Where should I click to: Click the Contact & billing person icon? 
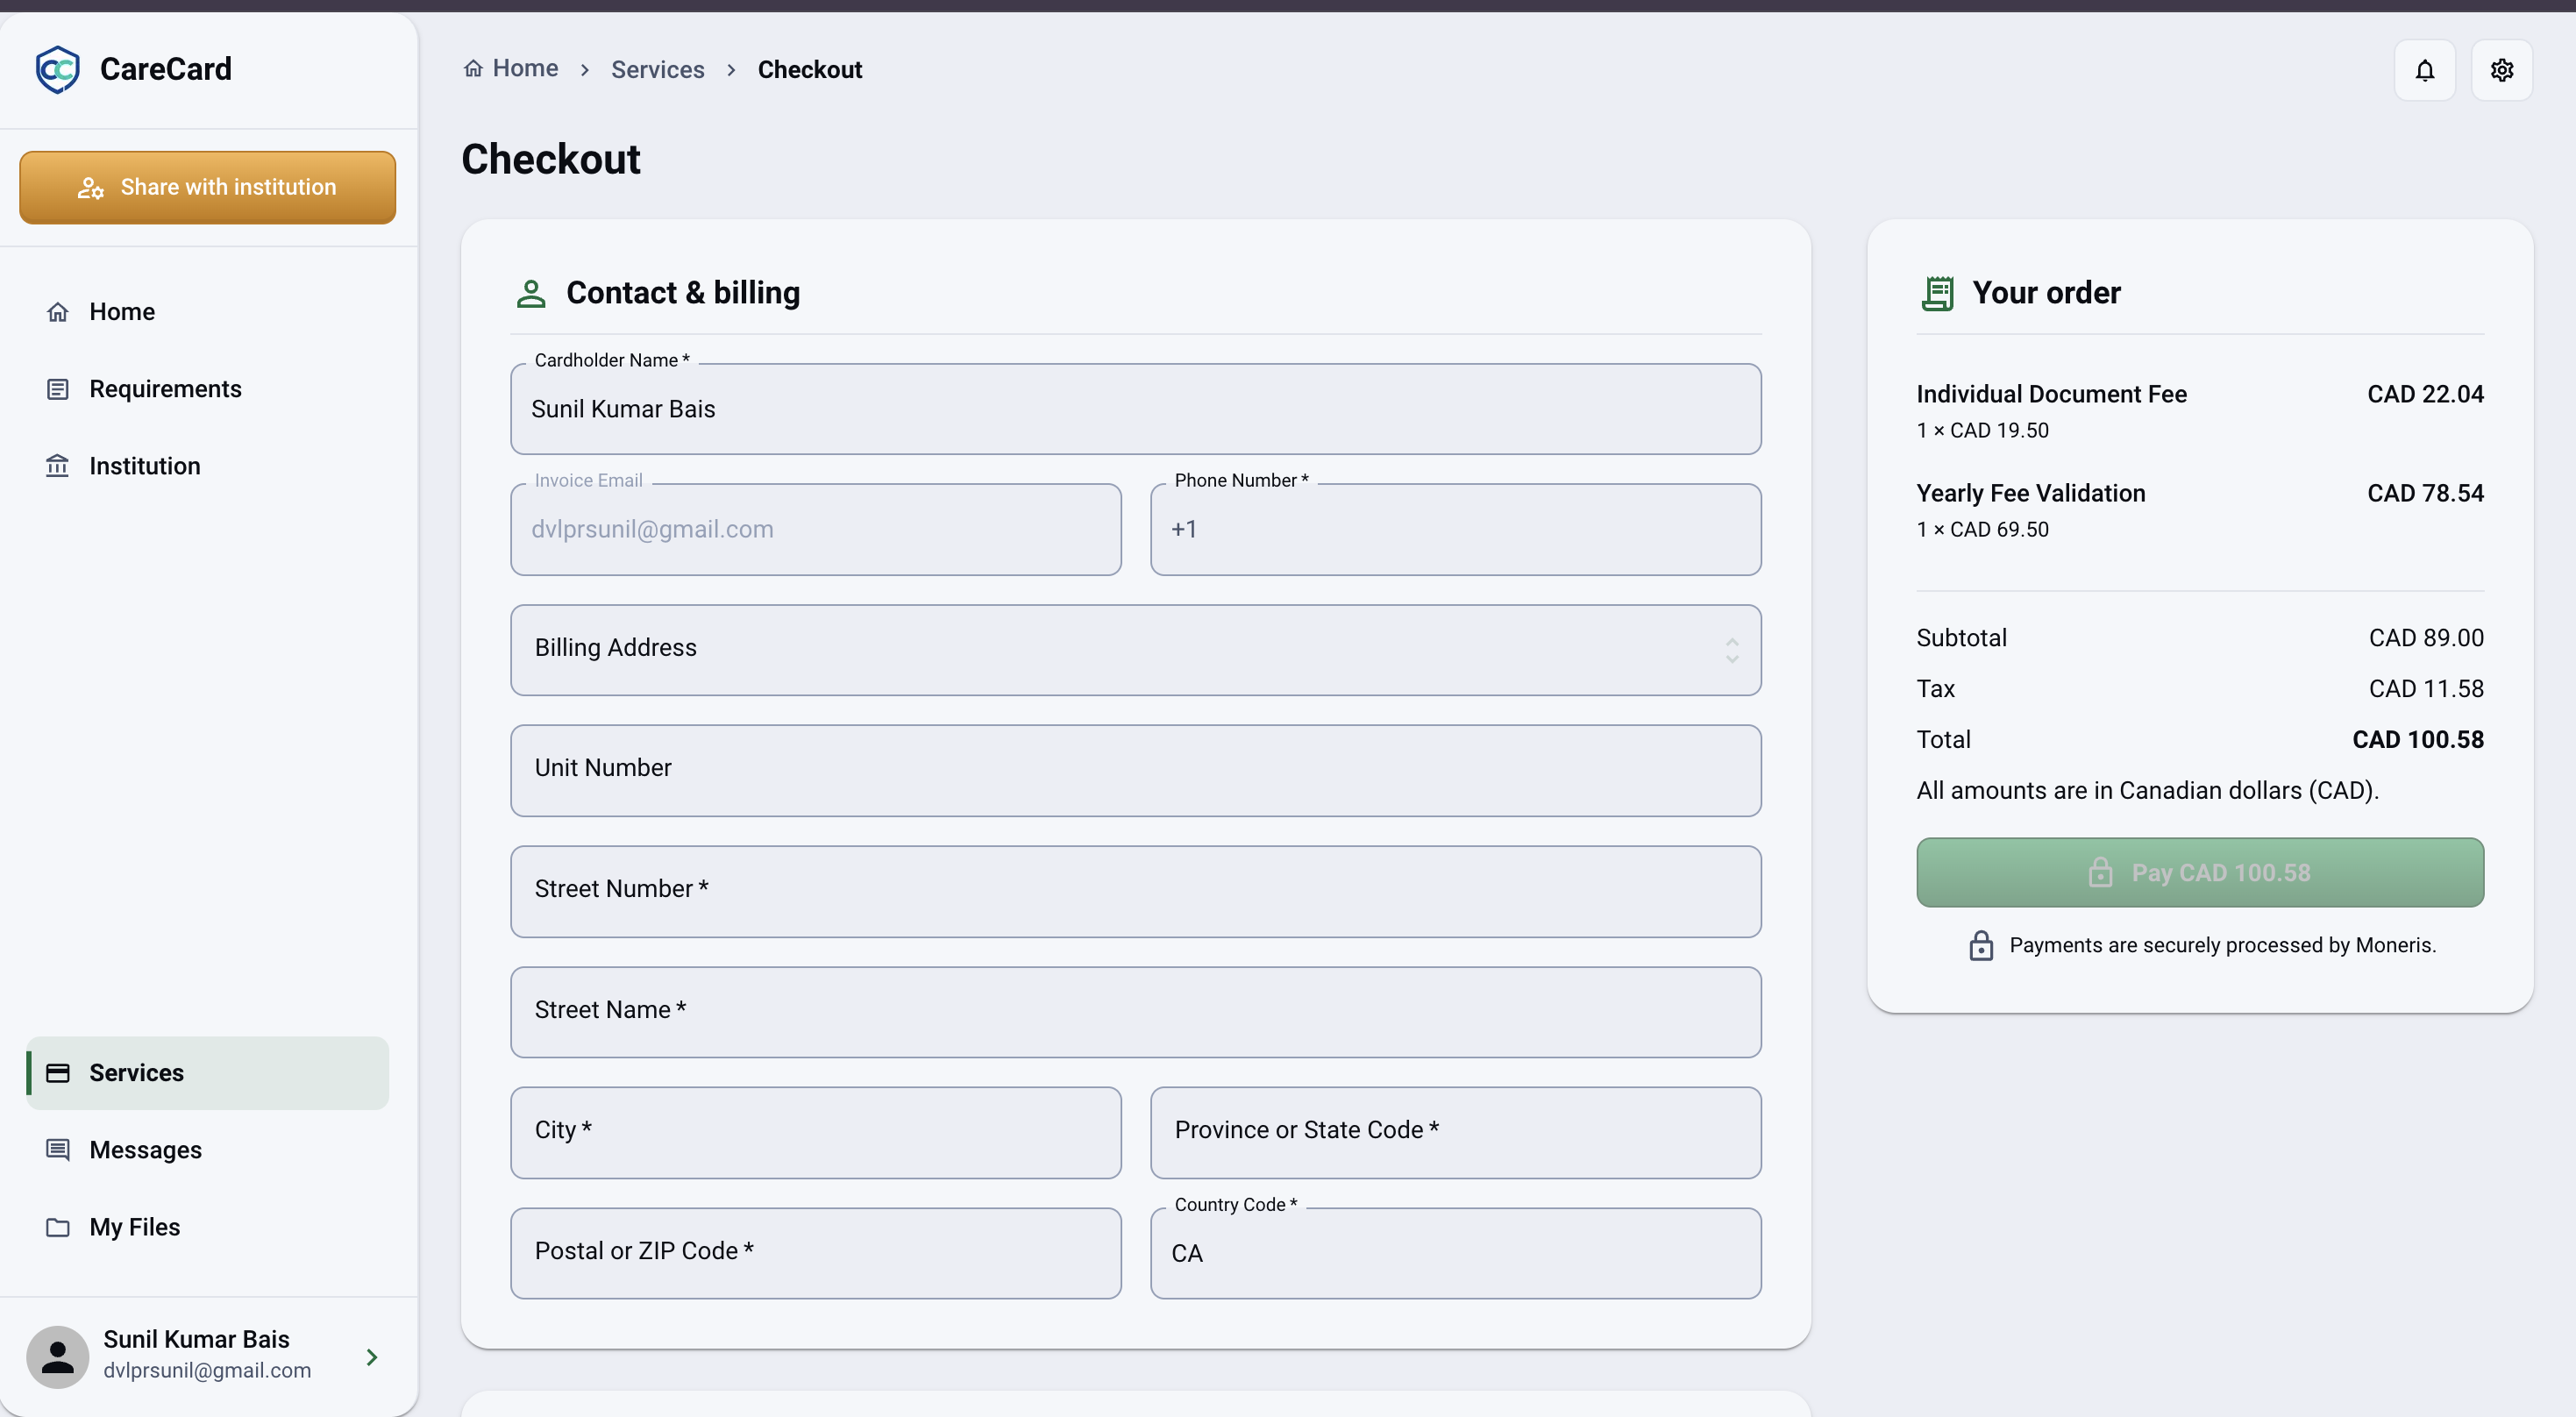click(531, 294)
